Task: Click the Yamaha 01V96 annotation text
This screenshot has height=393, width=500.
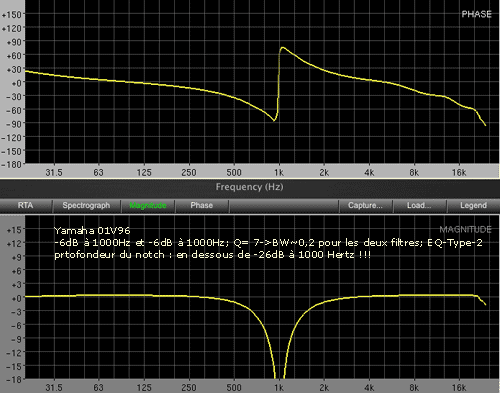Action: (92, 231)
